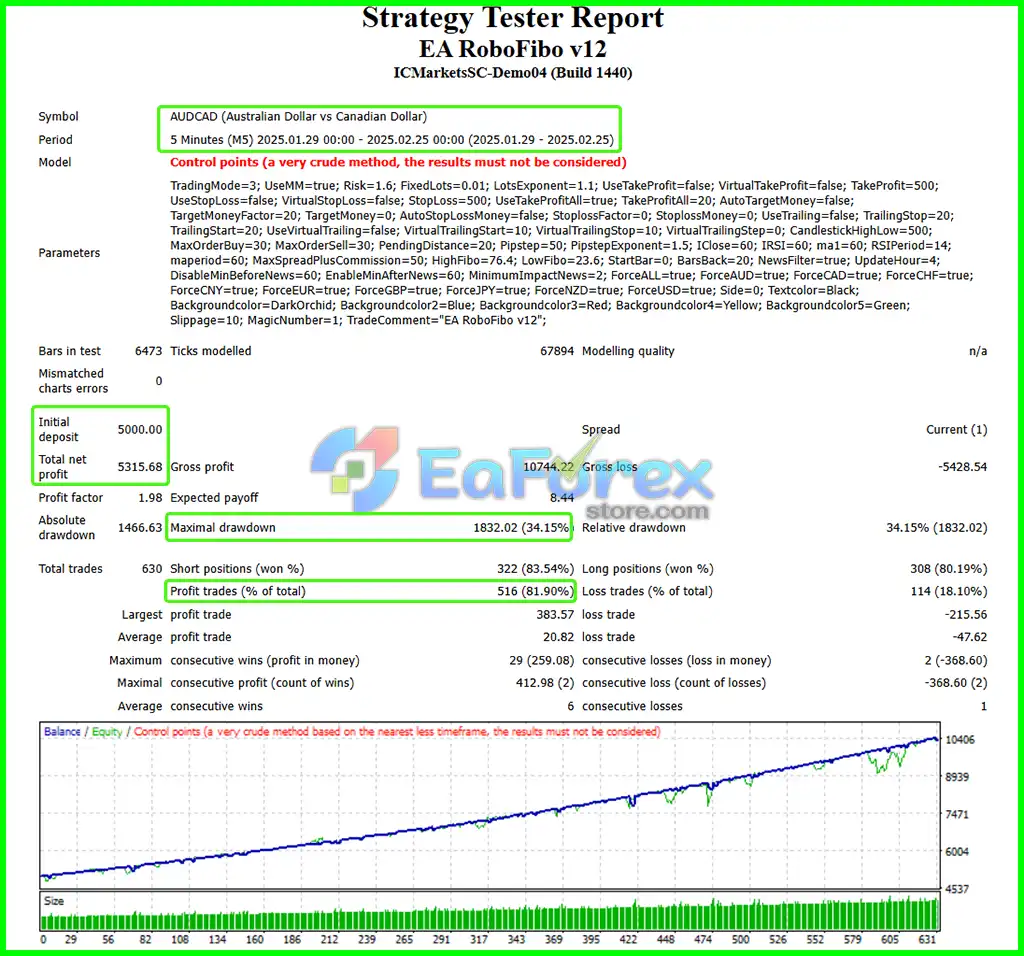This screenshot has width=1024, height=956.
Task: Click the net profit value "5315.68"
Action: tap(140, 467)
